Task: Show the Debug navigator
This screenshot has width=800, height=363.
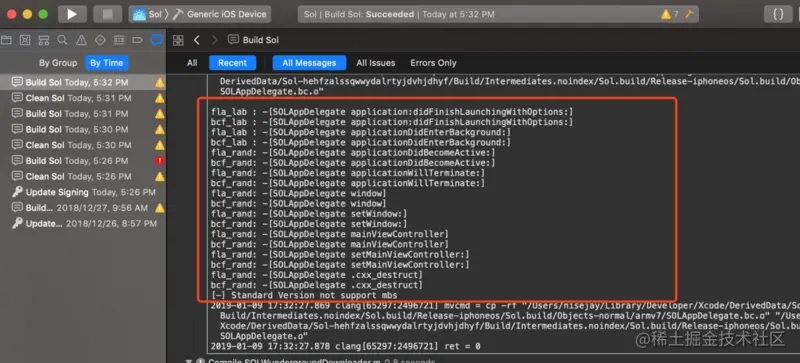Action: coord(119,40)
